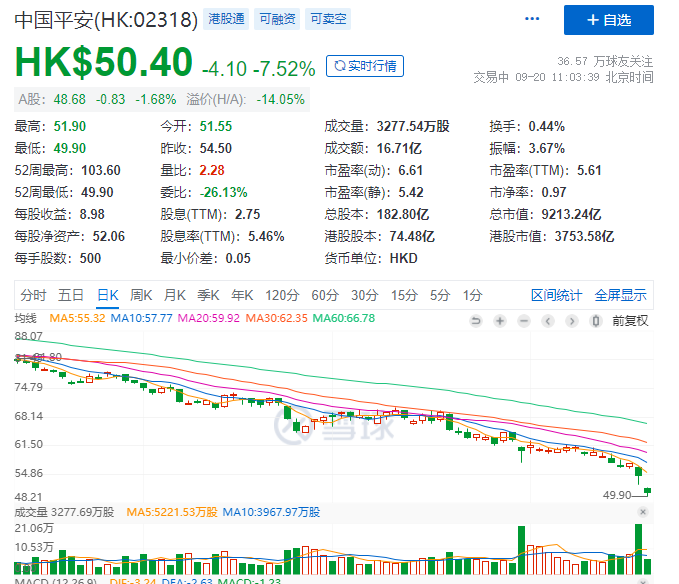Viewport: 679px width, 584px height.
Task: Click the 港股通 tag
Action: coord(227,19)
